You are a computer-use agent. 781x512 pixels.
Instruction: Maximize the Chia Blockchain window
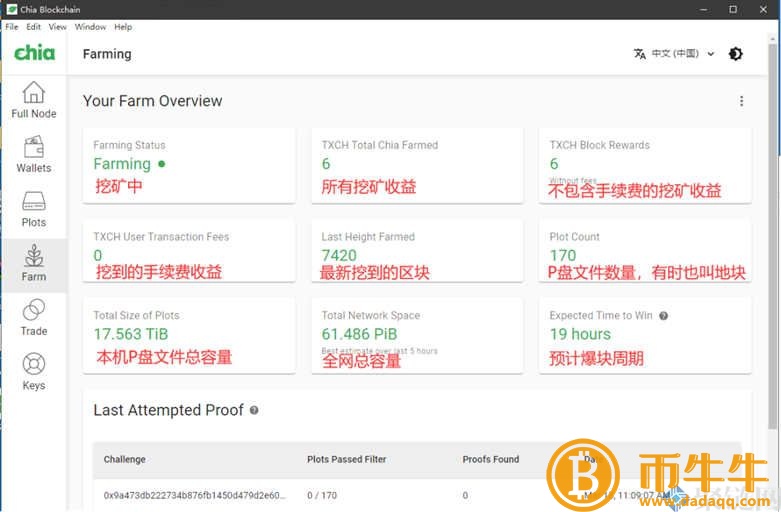coord(733,9)
